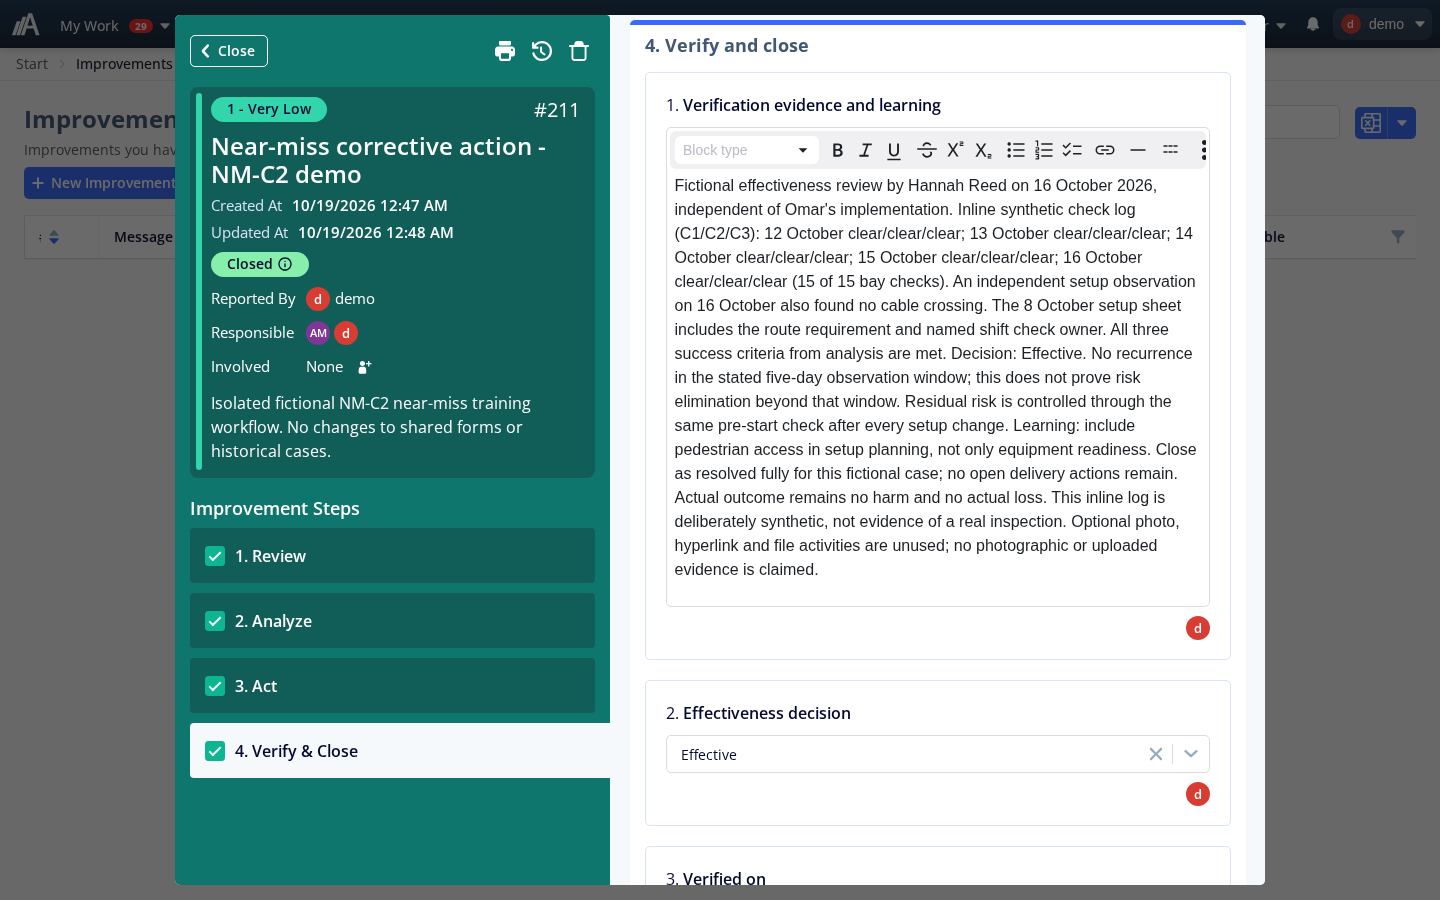Image resolution: width=1440 pixels, height=900 pixels.
Task: Close the improvement detail panel
Action: tap(229, 51)
